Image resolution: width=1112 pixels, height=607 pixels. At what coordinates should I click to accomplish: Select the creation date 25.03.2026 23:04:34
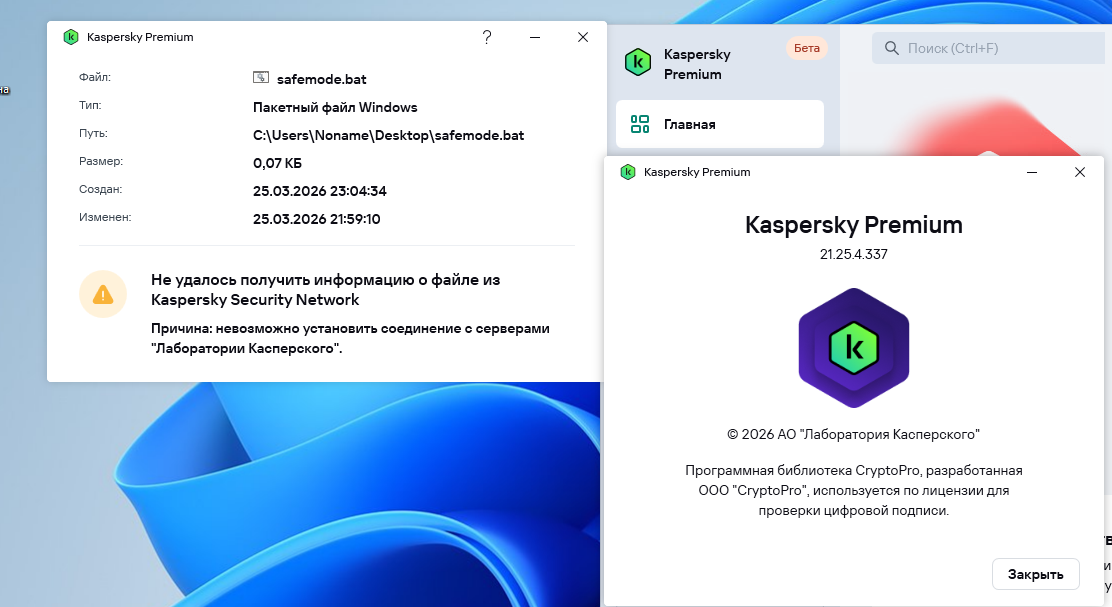[320, 191]
